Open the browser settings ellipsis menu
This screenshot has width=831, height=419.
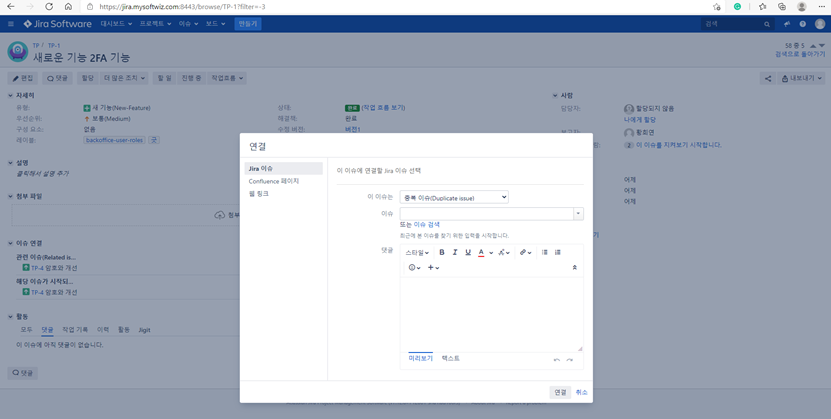821,7
